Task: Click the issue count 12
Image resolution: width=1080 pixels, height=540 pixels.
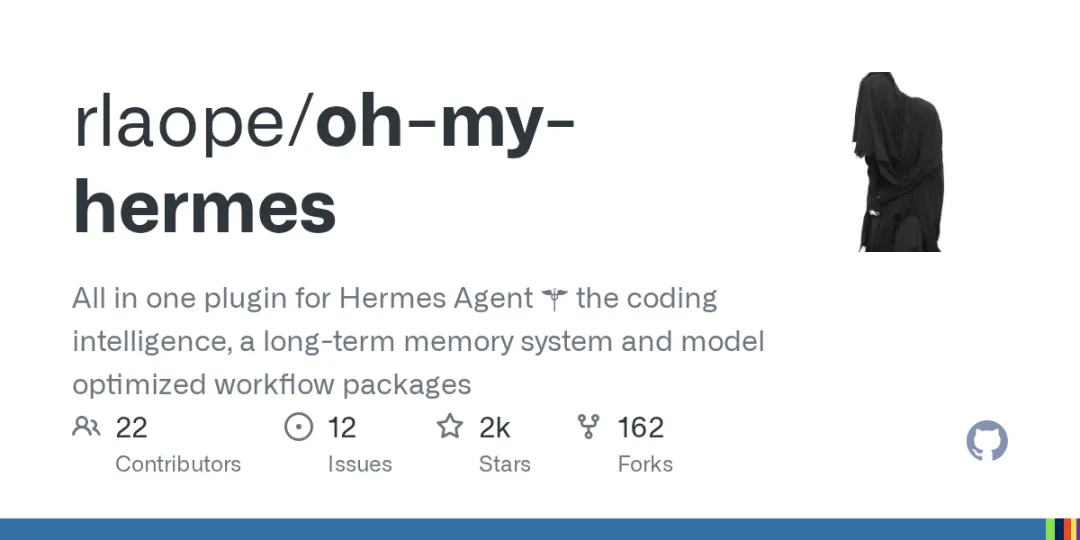Action: click(x=342, y=428)
